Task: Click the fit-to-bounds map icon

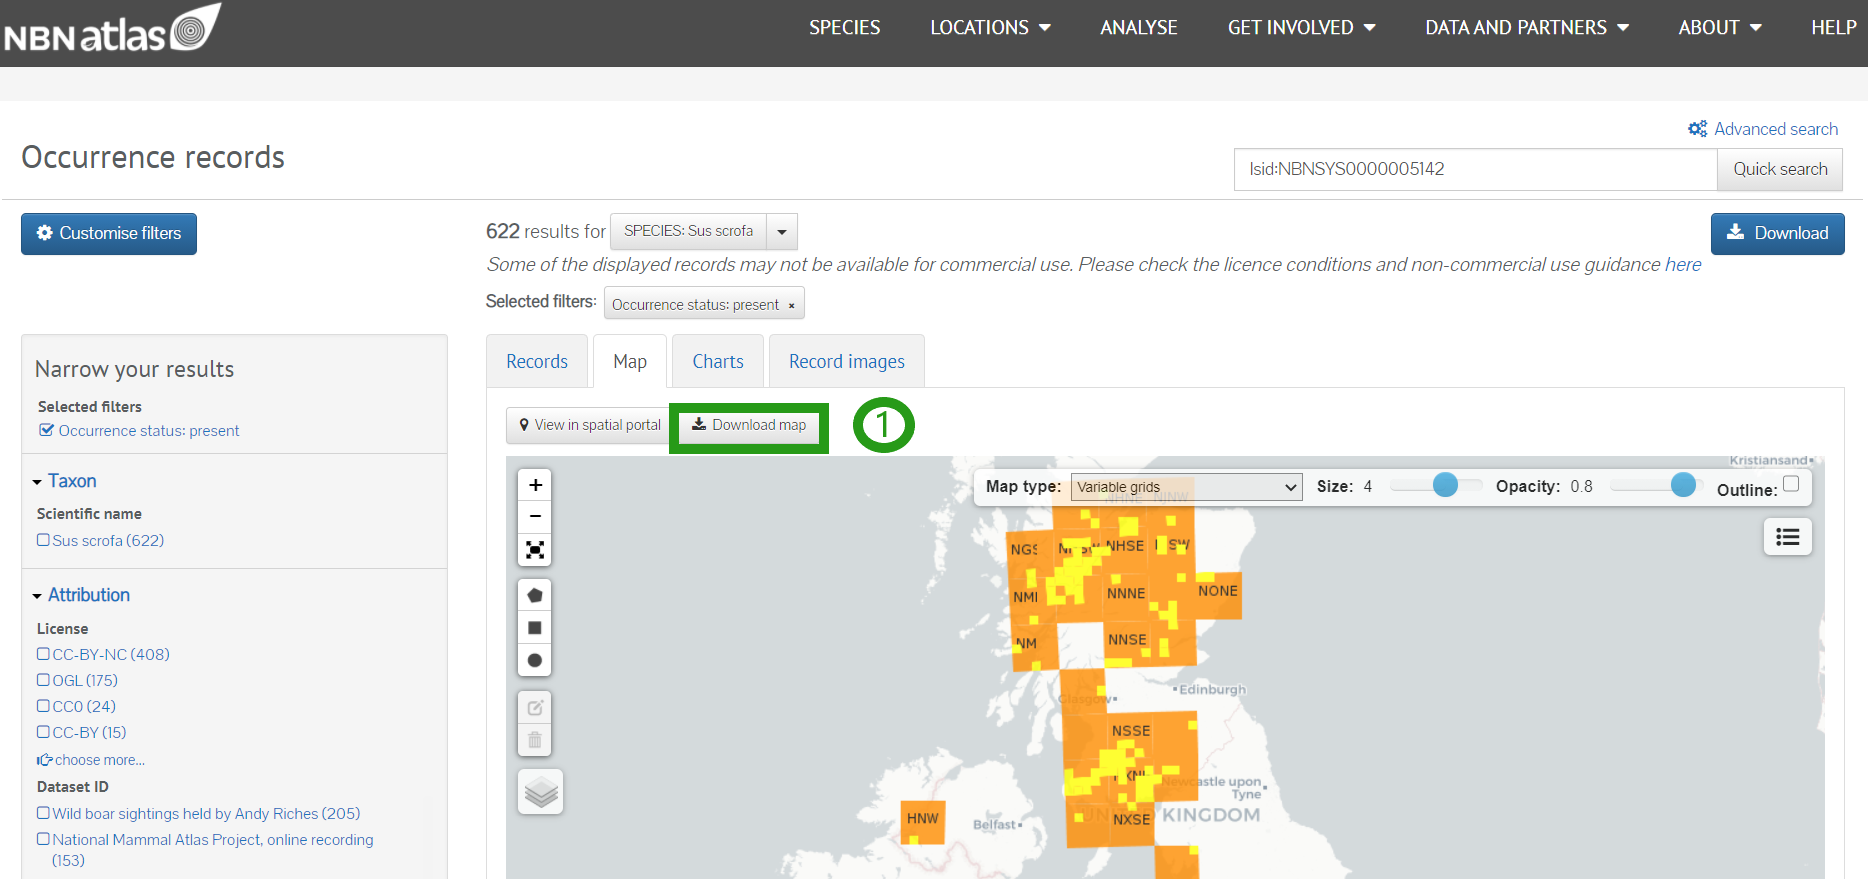Action: (535, 550)
